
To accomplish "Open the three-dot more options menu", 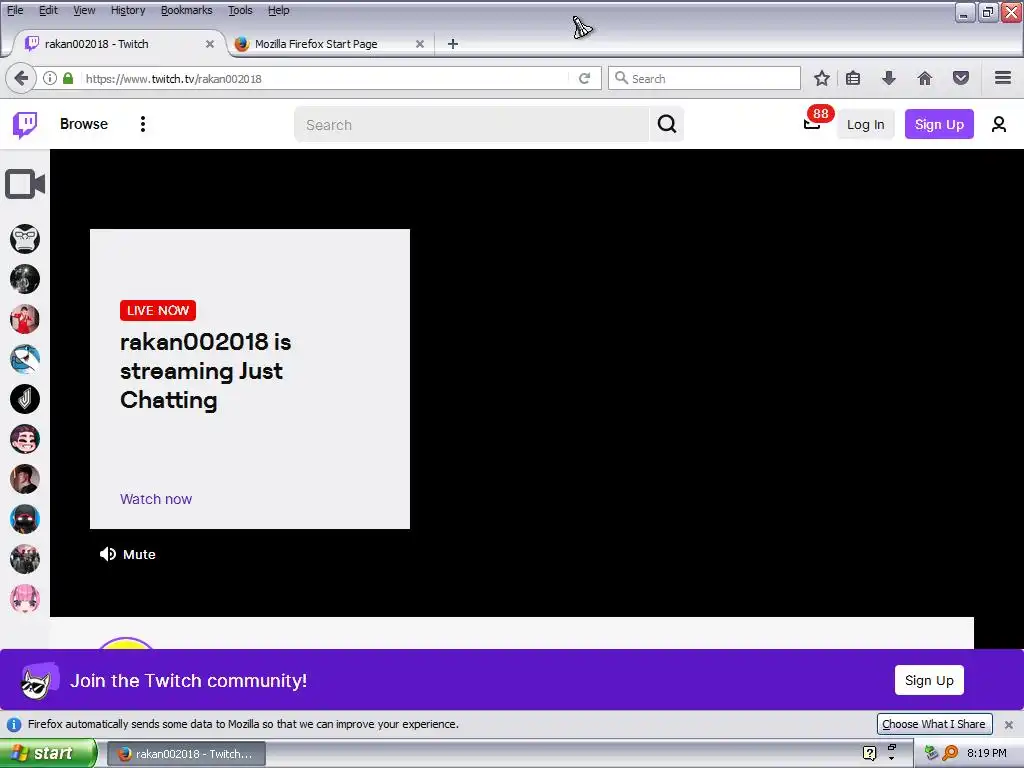I will [142, 124].
